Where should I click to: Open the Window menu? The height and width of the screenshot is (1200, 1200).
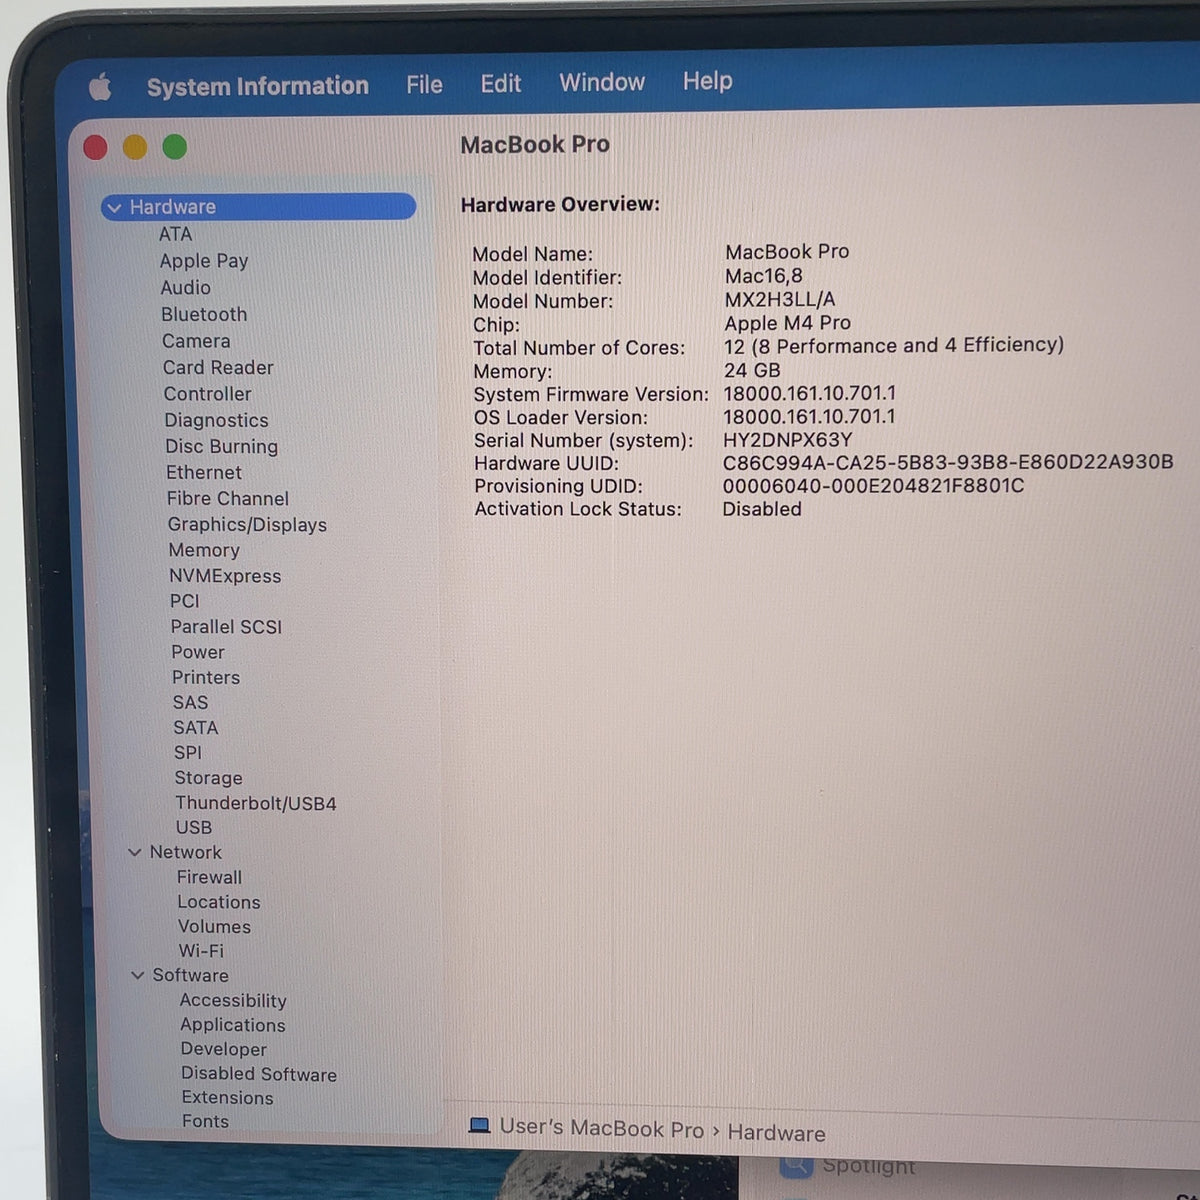click(602, 82)
